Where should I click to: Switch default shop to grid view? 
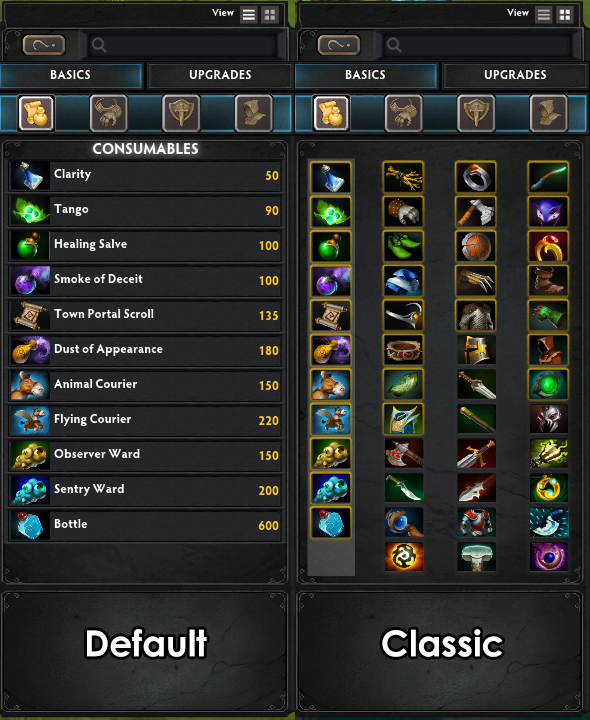click(x=270, y=15)
